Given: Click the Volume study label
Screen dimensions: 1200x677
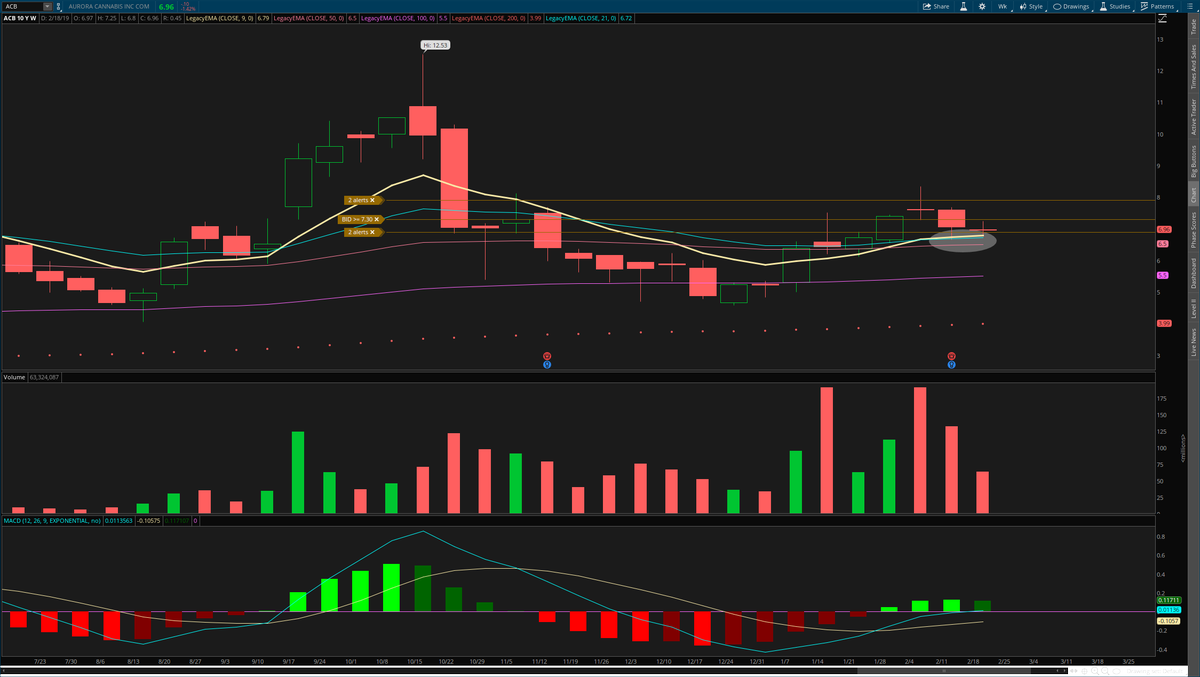Looking at the screenshot, I should pos(14,377).
